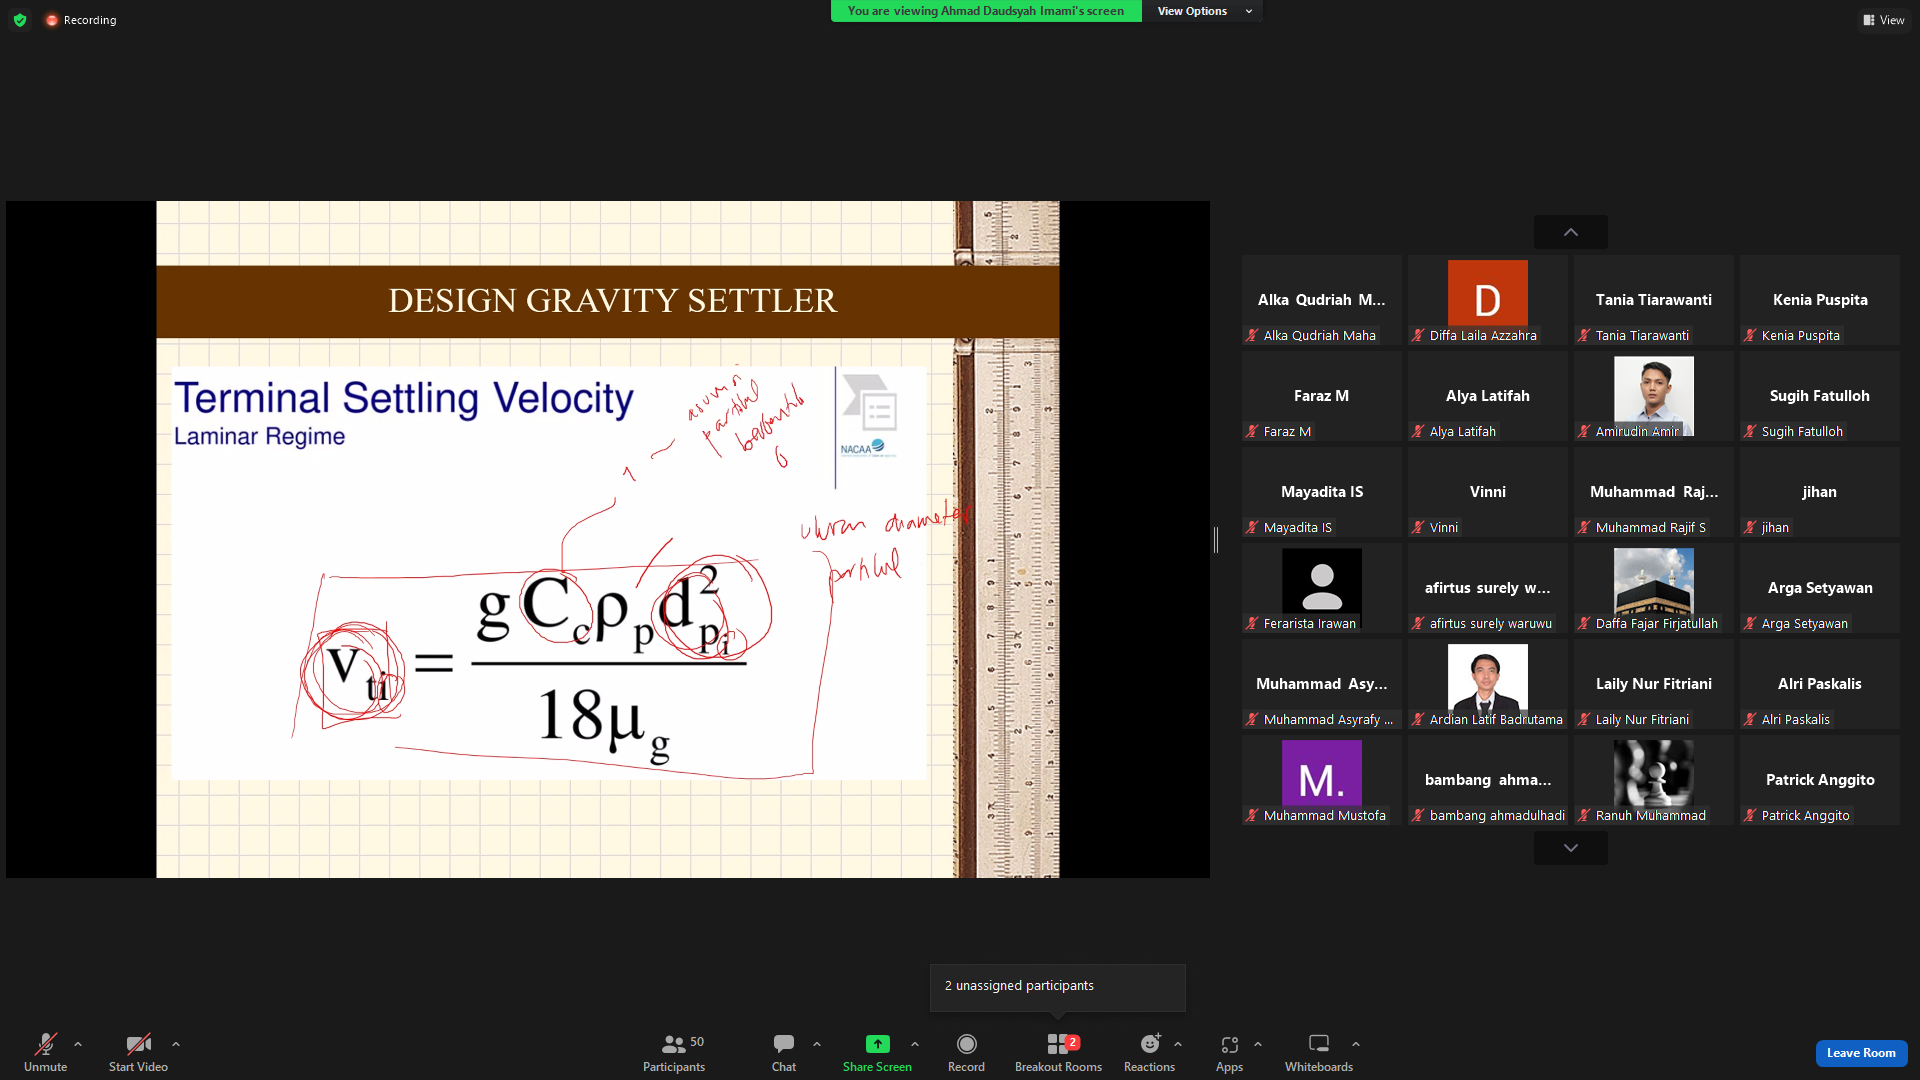Select Amirudin Amir's video tile
This screenshot has width=1920, height=1080.
click(x=1654, y=396)
